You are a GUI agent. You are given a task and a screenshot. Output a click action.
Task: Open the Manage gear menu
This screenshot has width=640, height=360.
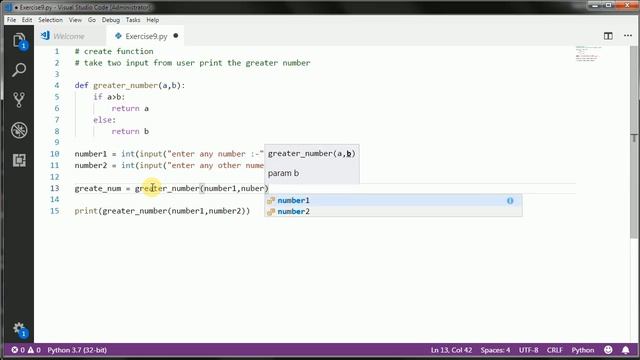click(x=19, y=329)
